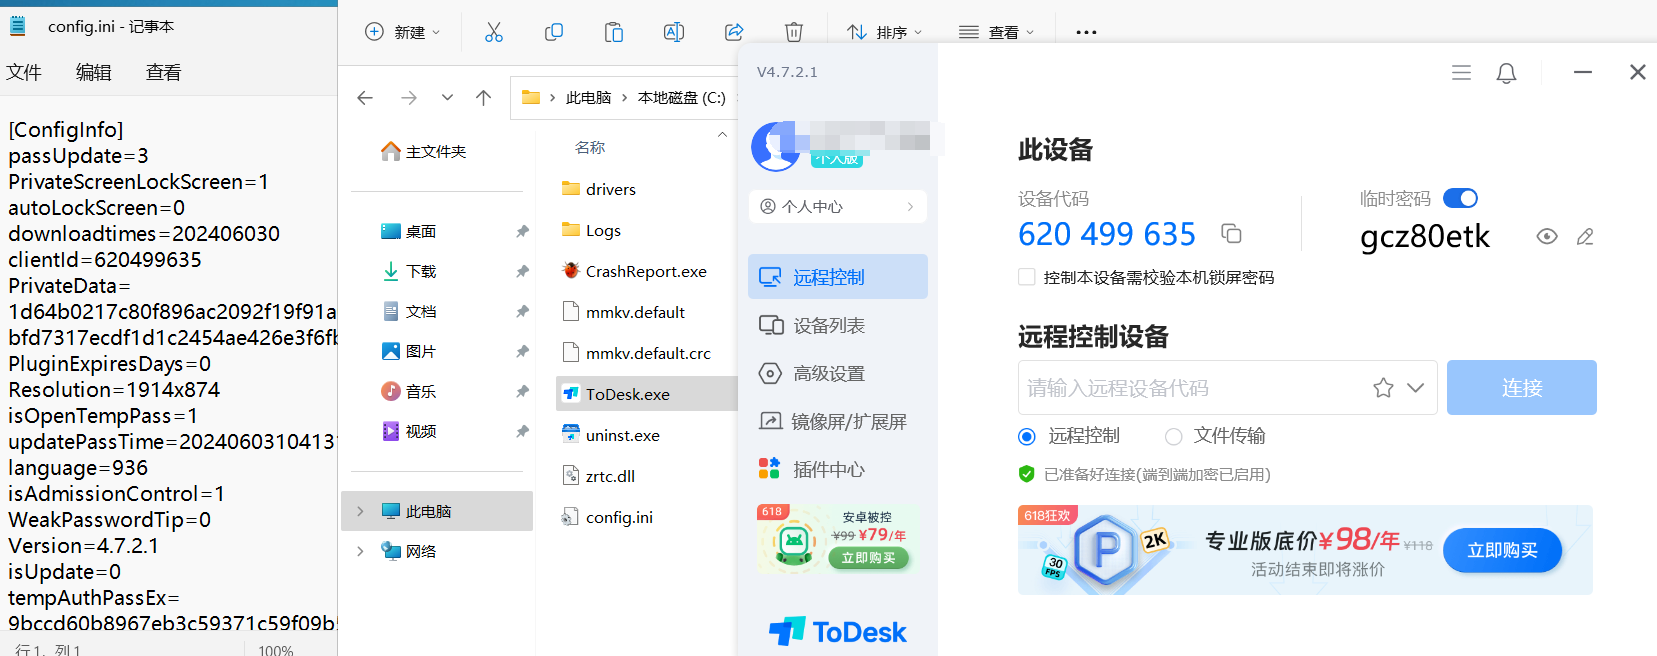Open the 查看 view dropdown in Explorer

pos(997,32)
